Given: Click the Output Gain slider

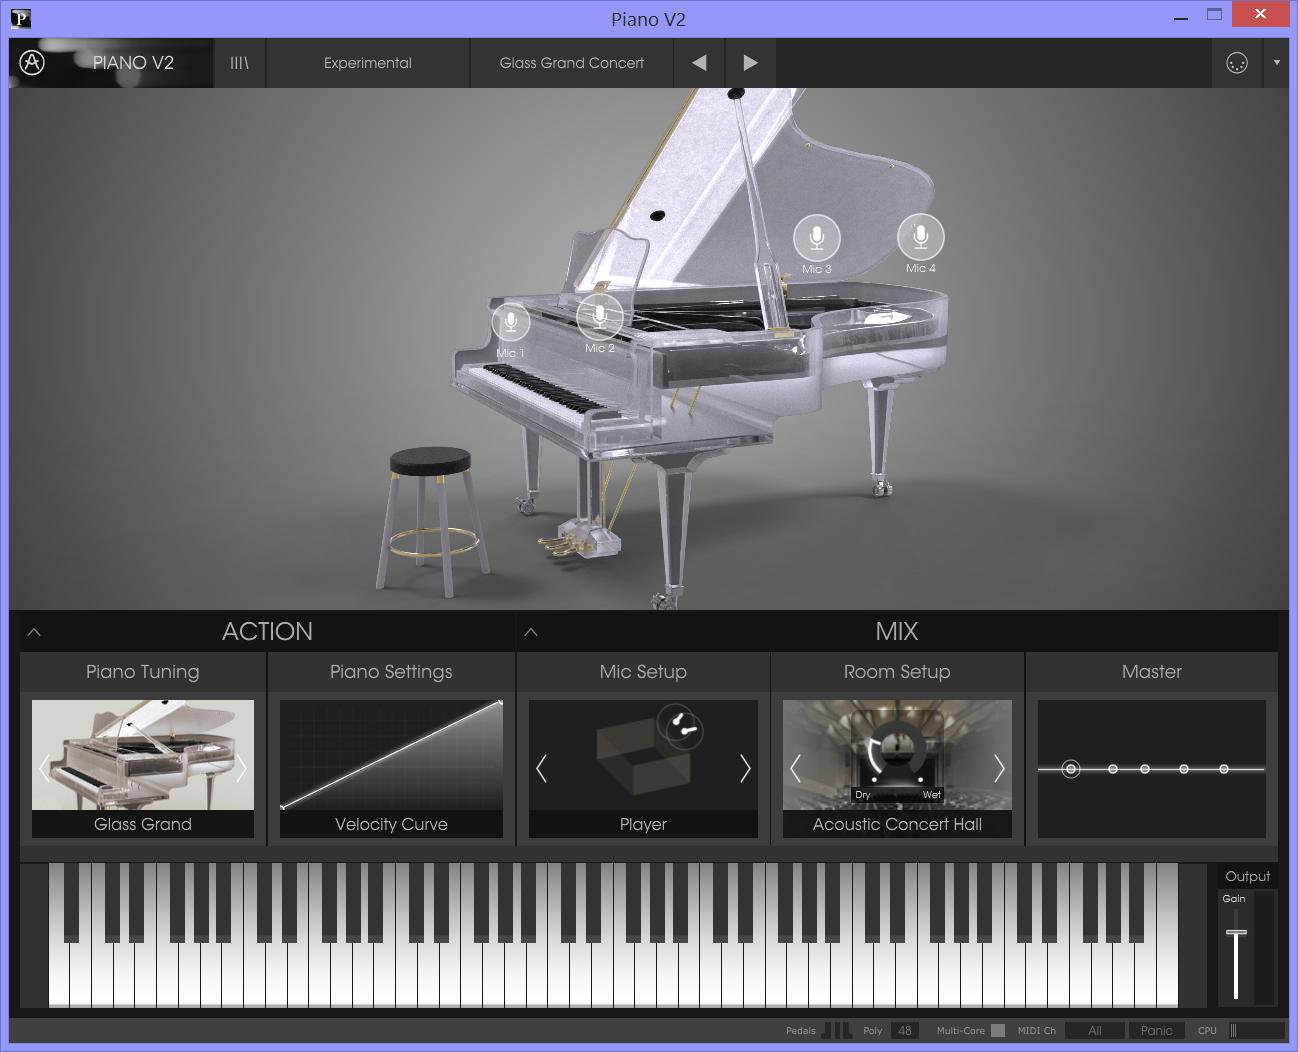Looking at the screenshot, I should (x=1236, y=934).
